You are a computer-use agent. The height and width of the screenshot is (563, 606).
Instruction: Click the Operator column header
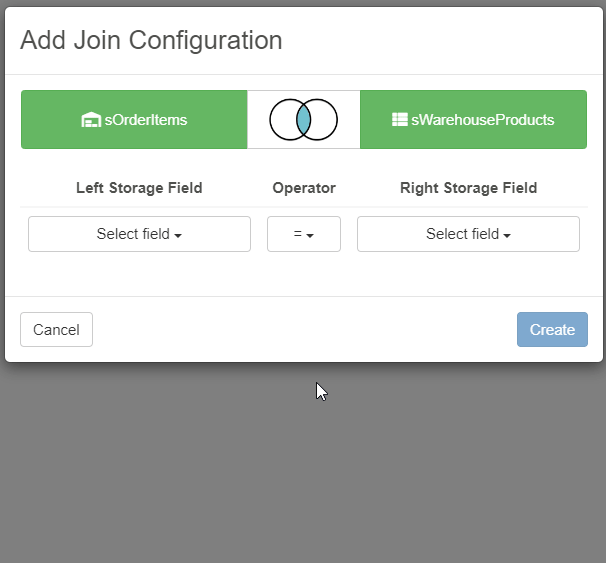[304, 188]
